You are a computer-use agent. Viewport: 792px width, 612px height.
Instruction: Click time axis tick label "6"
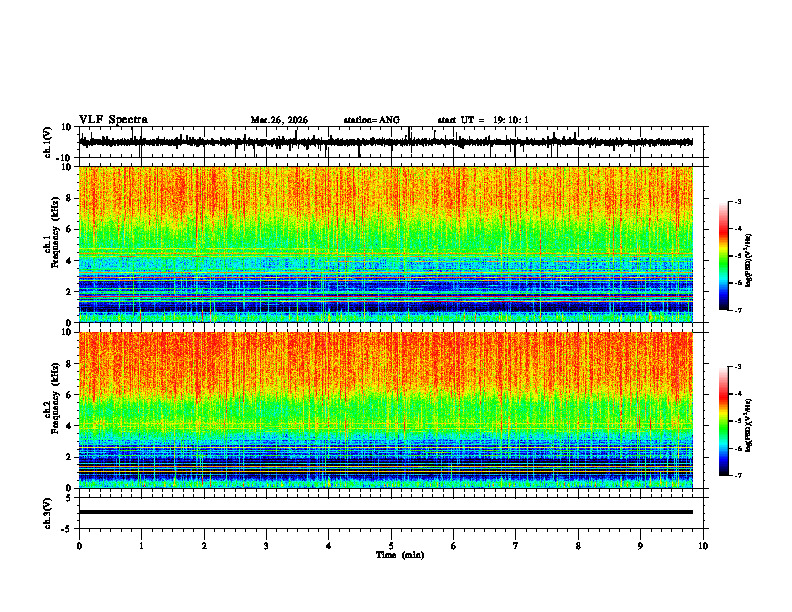[x=454, y=546]
